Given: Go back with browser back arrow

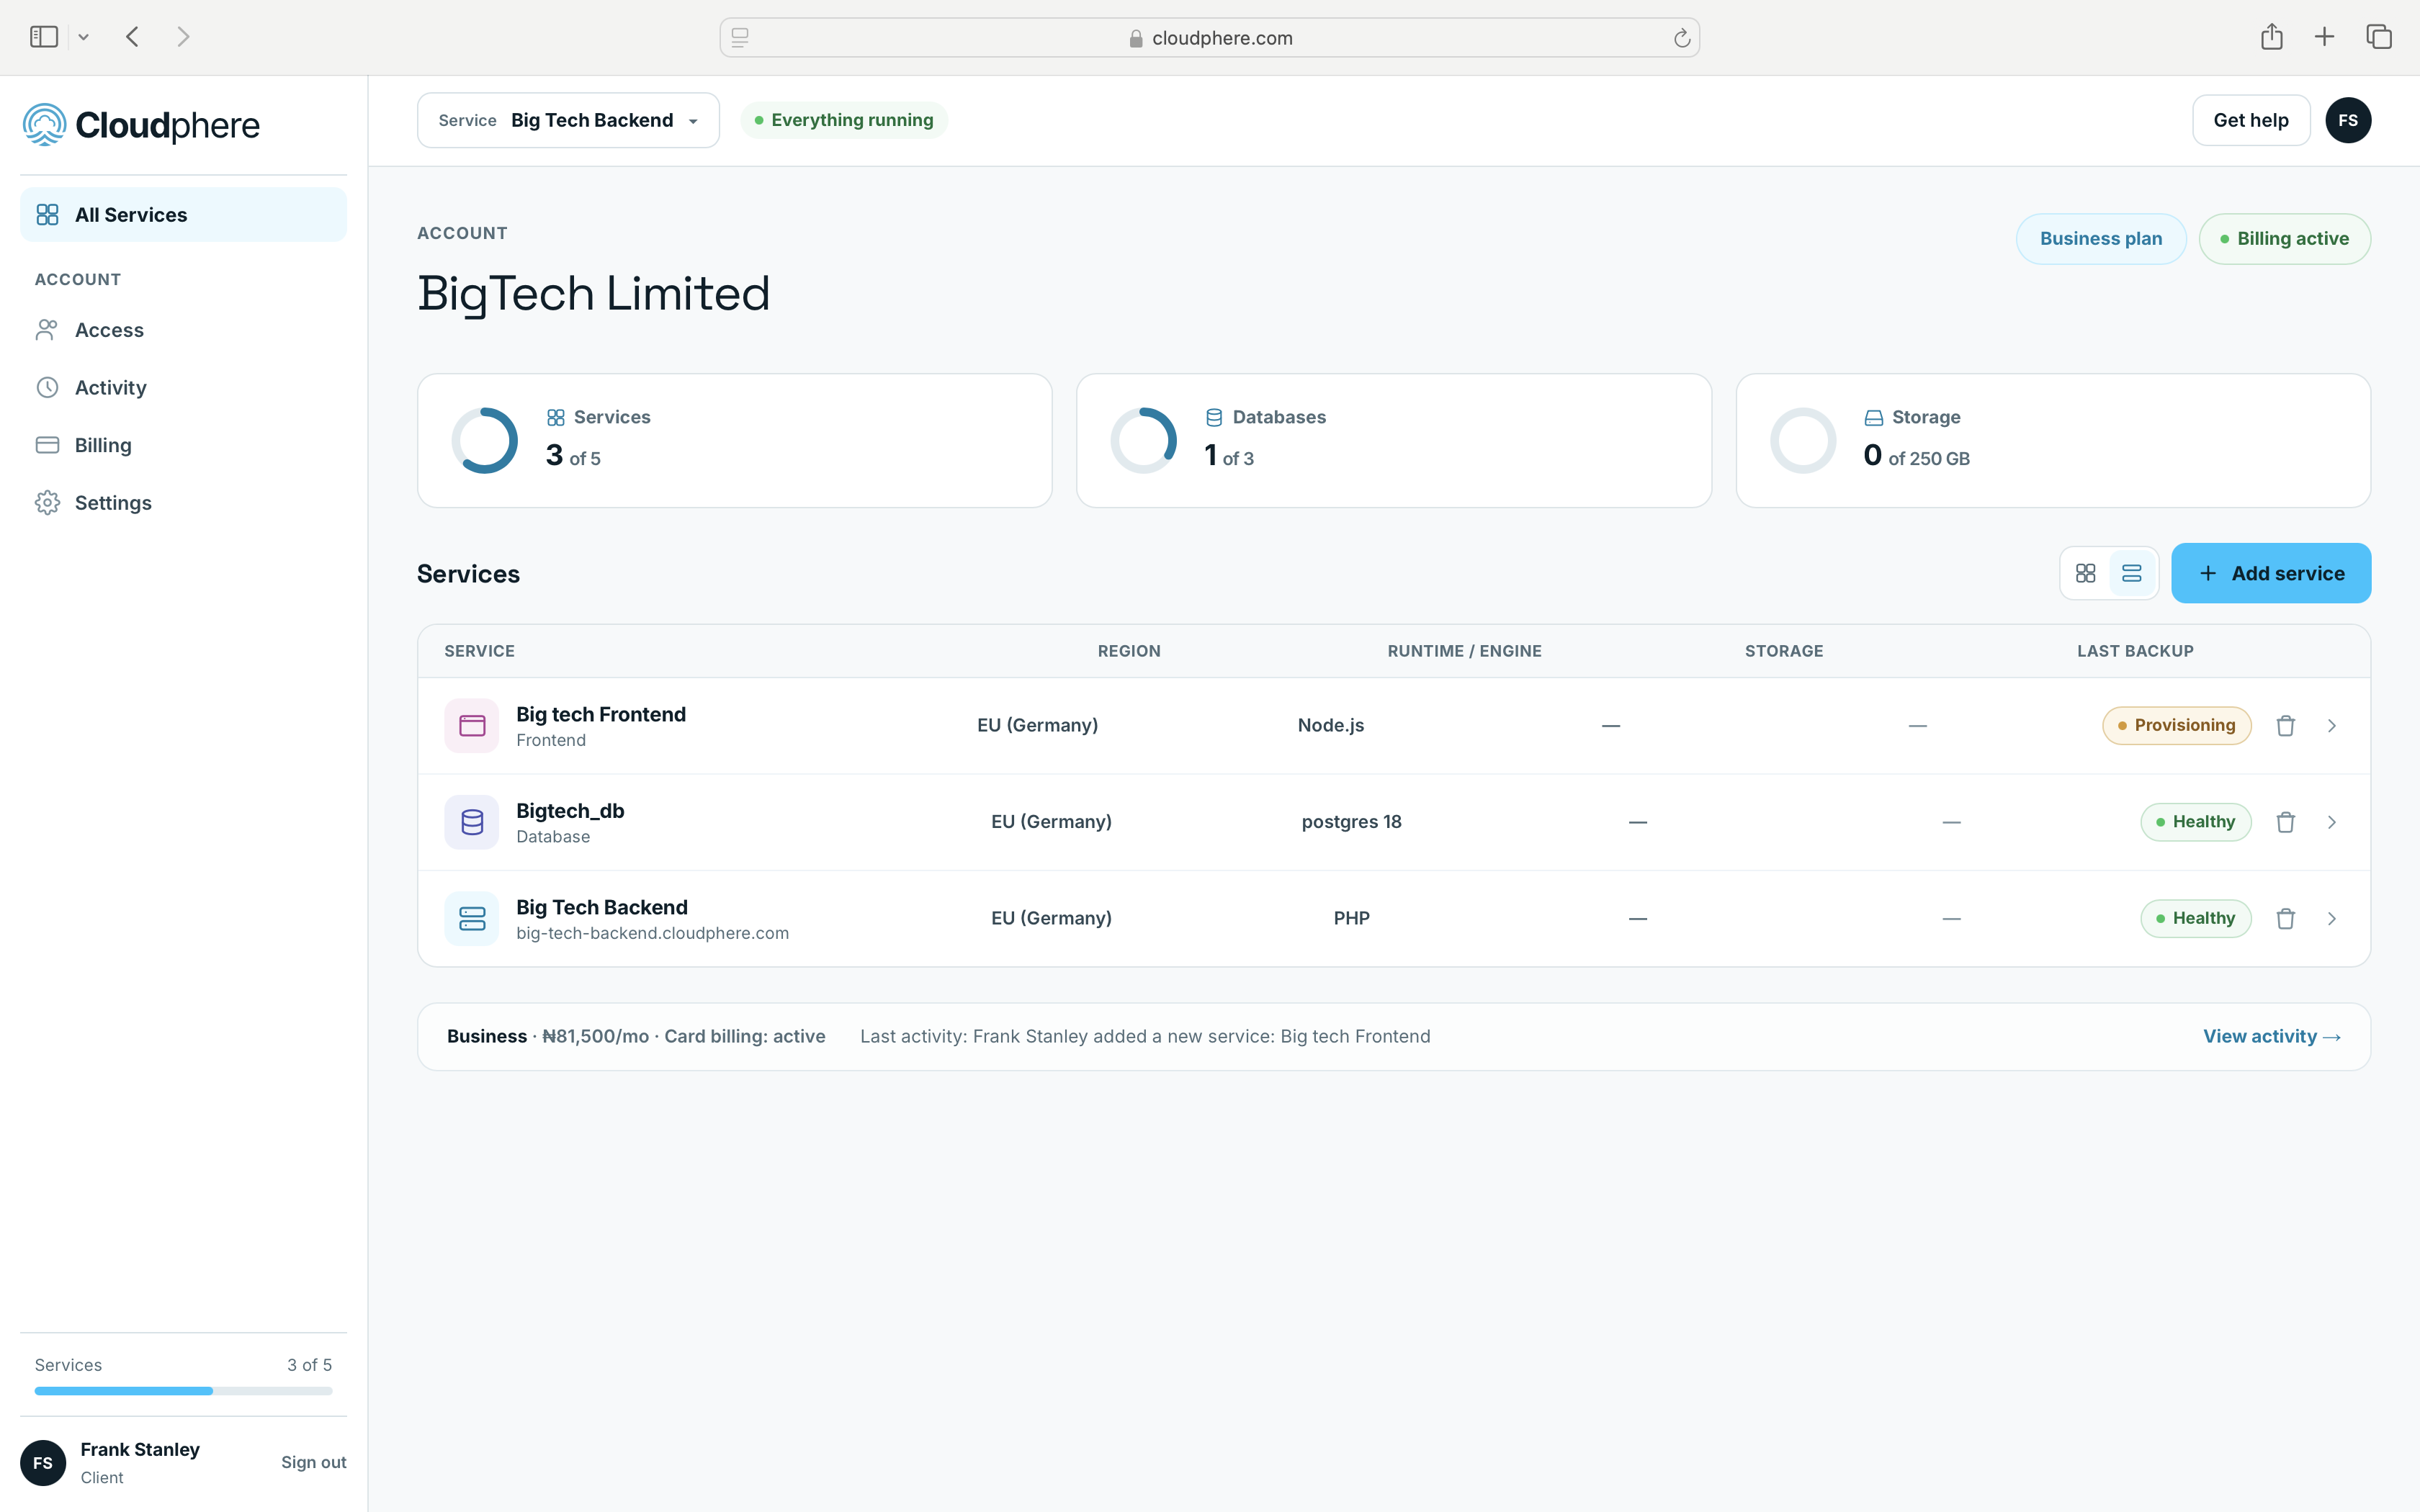Looking at the screenshot, I should click(x=133, y=37).
